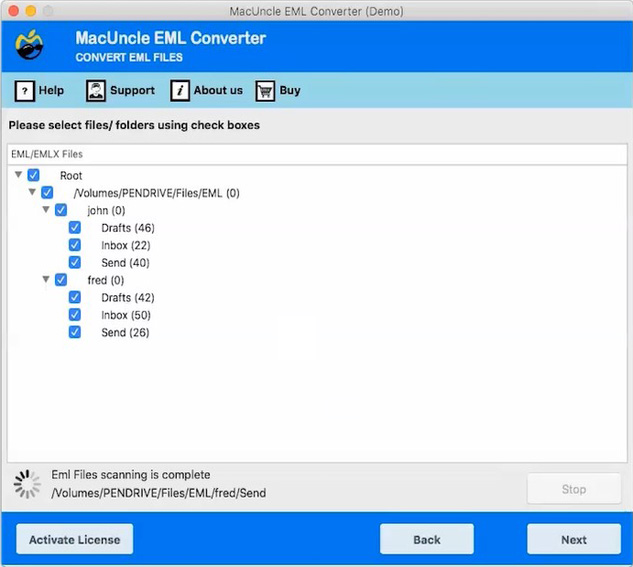Open the About us toolbar label

(218, 90)
